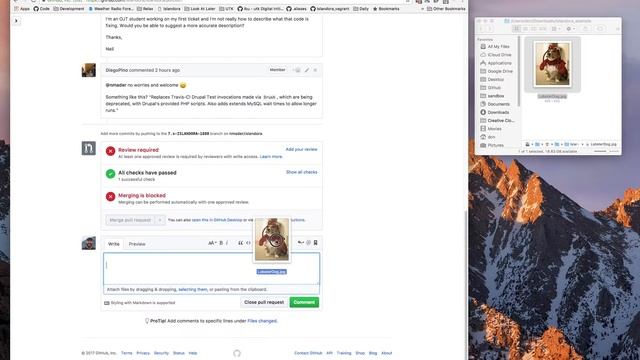This screenshot has height=360, width=640.
Task: Go forward in the Finder window
Action: coord(489,29)
